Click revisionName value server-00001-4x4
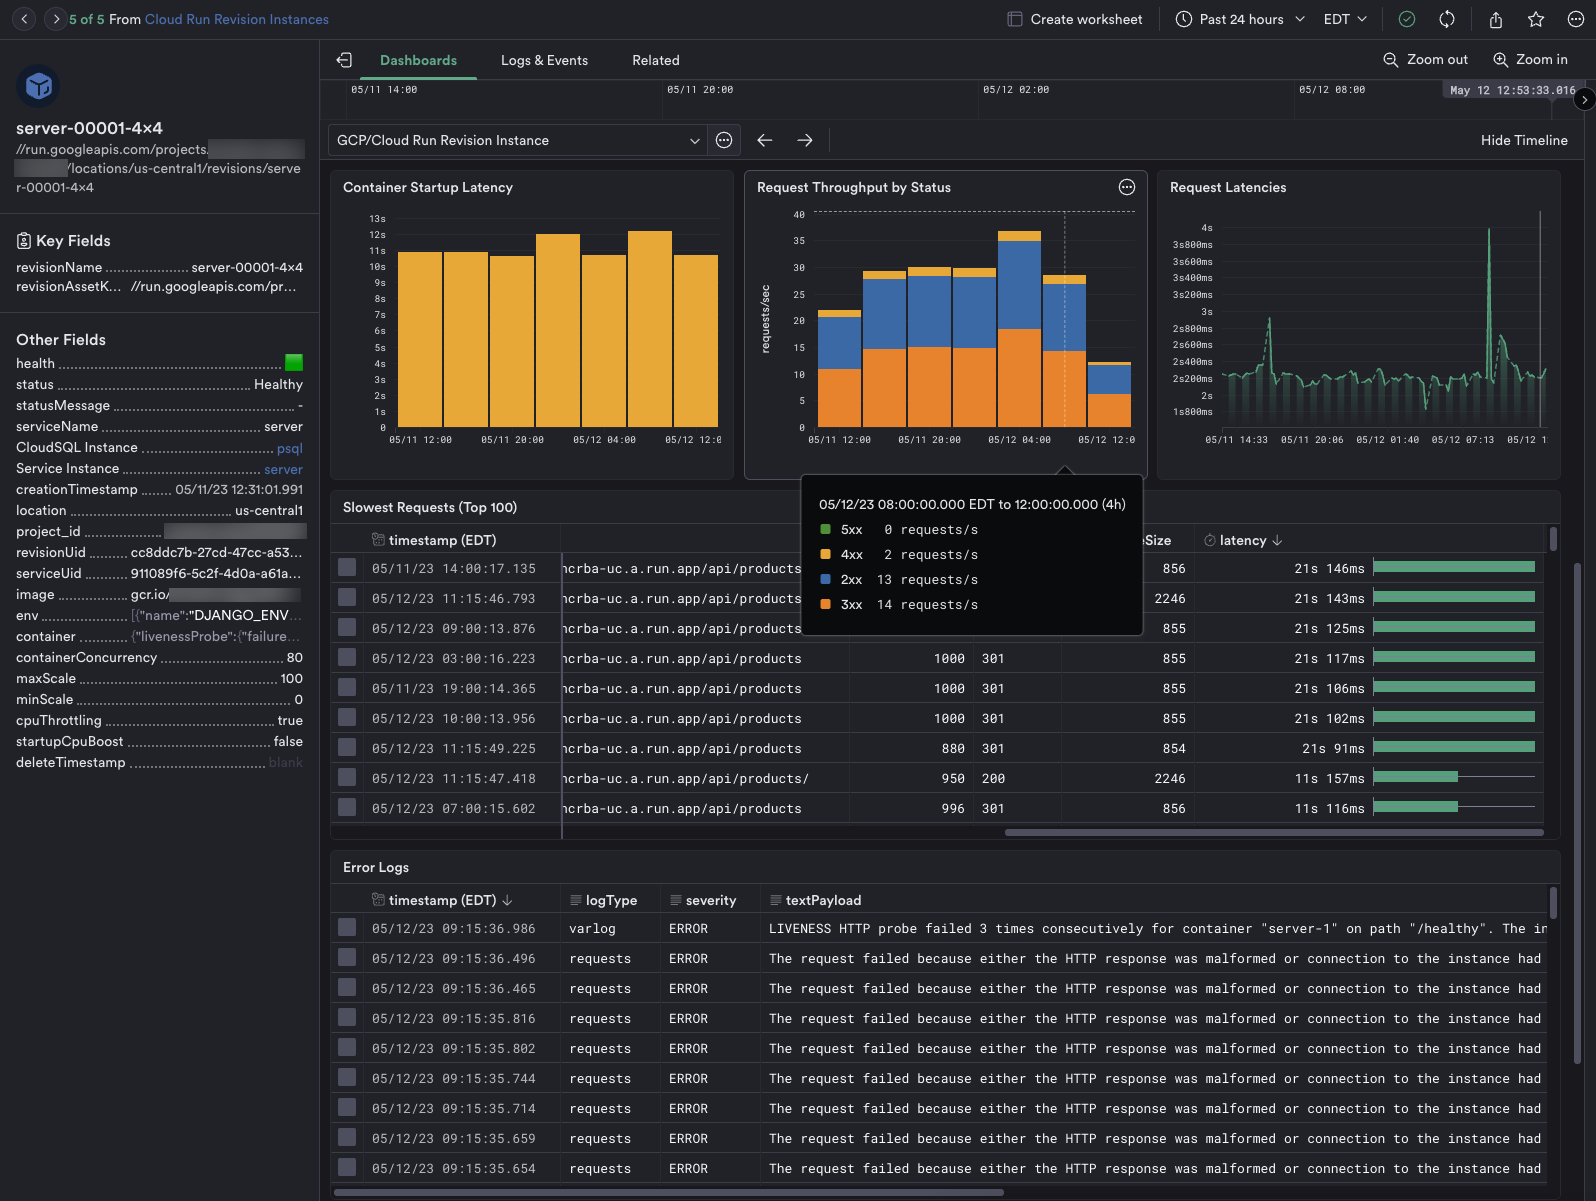 tap(247, 267)
